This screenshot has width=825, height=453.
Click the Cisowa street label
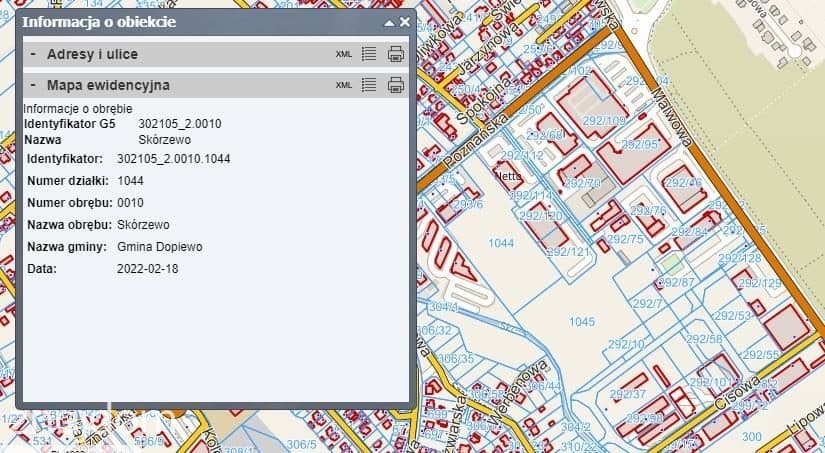[x=737, y=392]
